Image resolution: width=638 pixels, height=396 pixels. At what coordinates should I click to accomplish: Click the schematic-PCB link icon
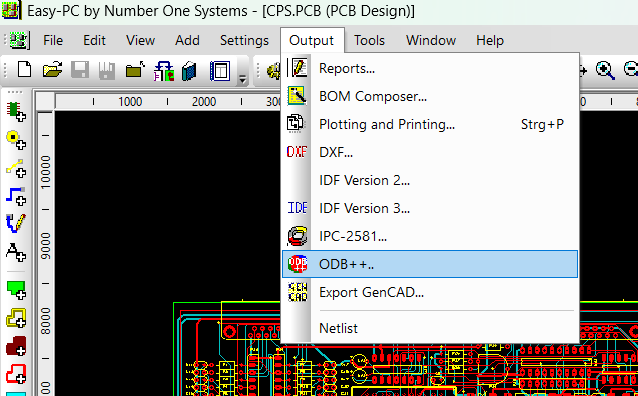[x=164, y=71]
